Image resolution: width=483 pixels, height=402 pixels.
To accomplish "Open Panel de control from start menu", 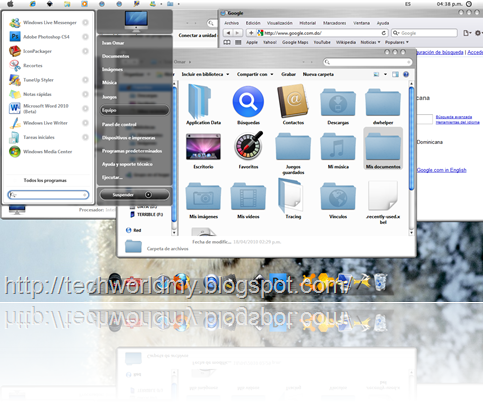I will (x=119, y=124).
